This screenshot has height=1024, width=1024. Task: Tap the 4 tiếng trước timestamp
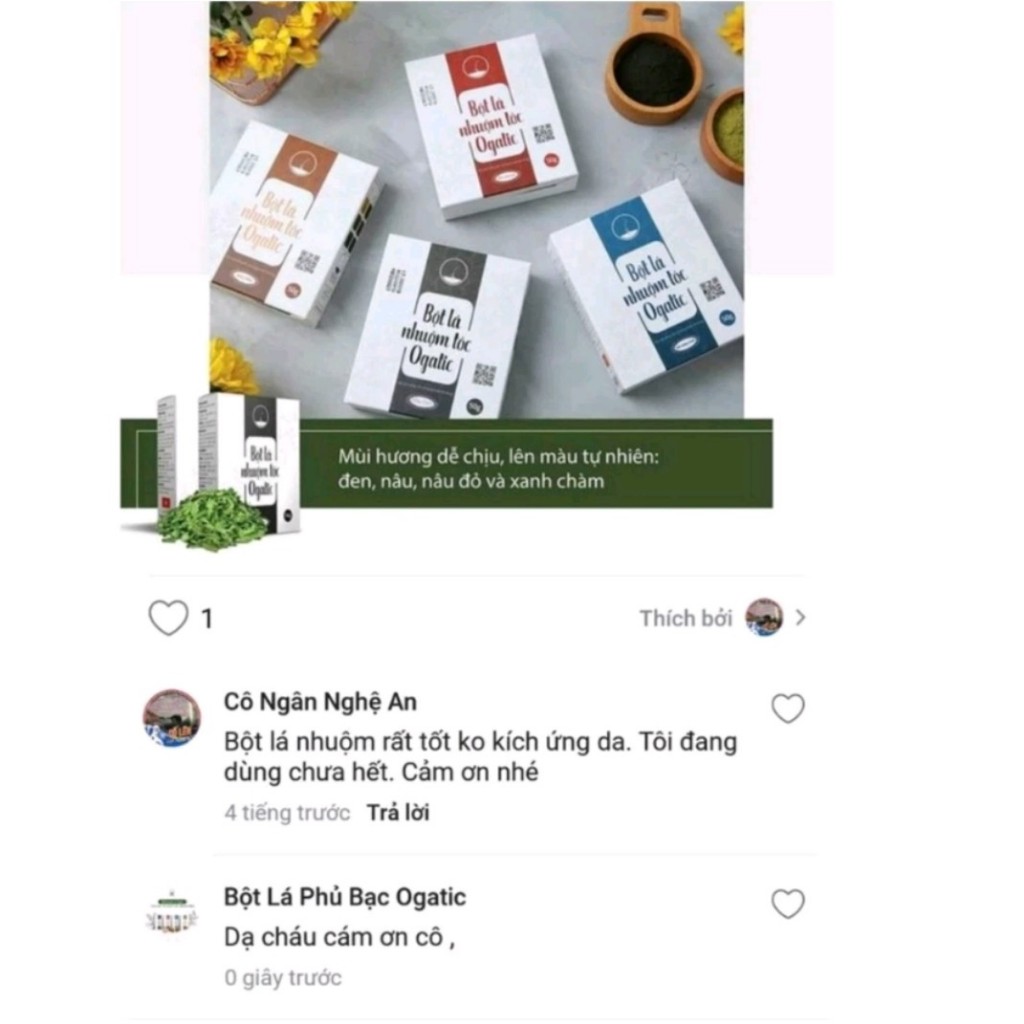[x=287, y=812]
